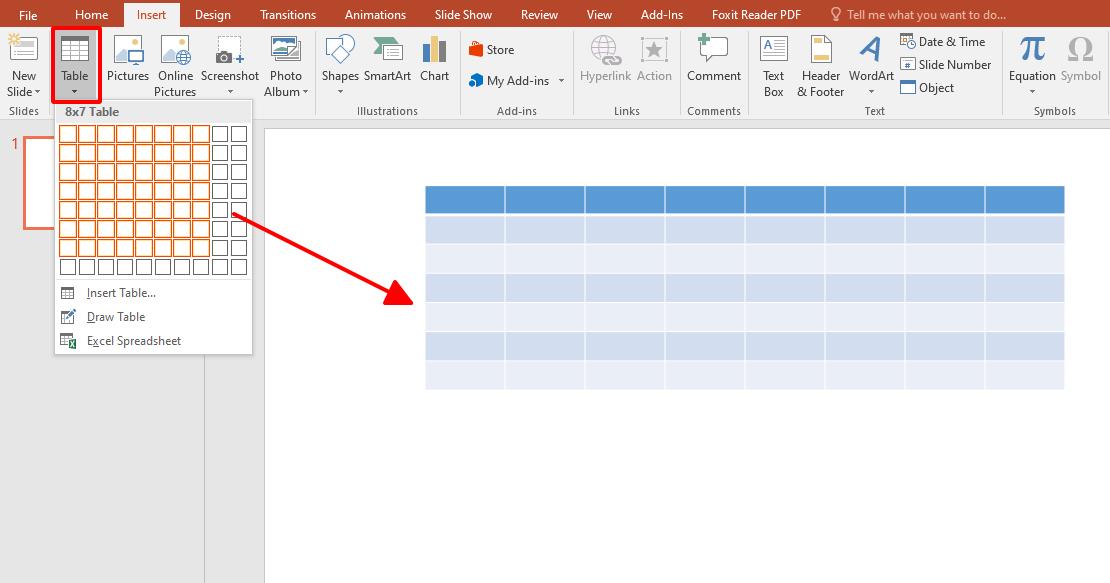Insert a Chart
Viewport: 1110px width, 583px height.
(x=434, y=60)
